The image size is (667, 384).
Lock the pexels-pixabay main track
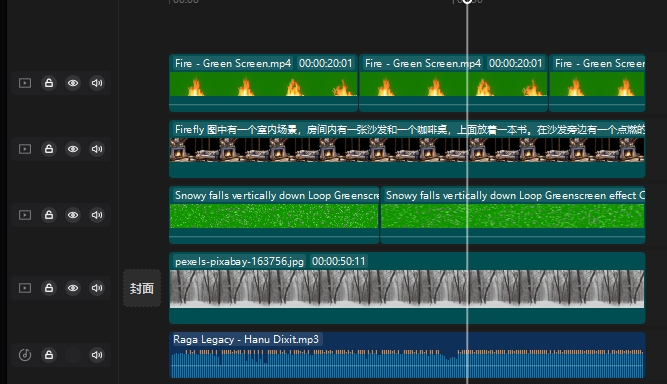(x=49, y=288)
